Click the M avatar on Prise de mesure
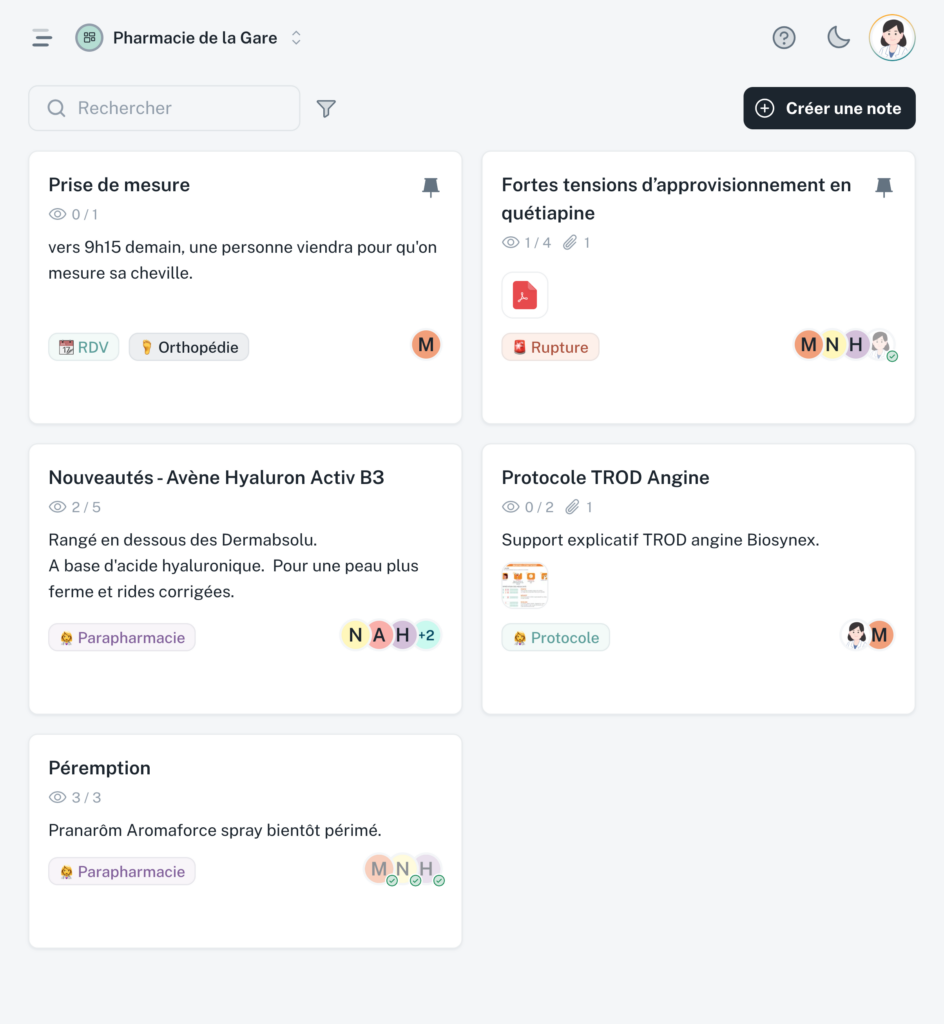Viewport: 944px width, 1024px height. 426,345
